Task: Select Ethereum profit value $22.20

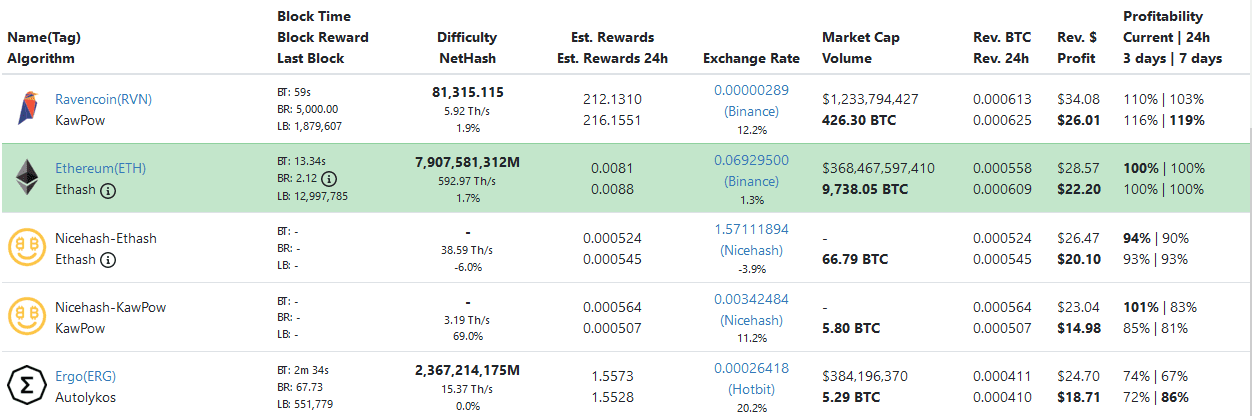Action: click(1079, 189)
